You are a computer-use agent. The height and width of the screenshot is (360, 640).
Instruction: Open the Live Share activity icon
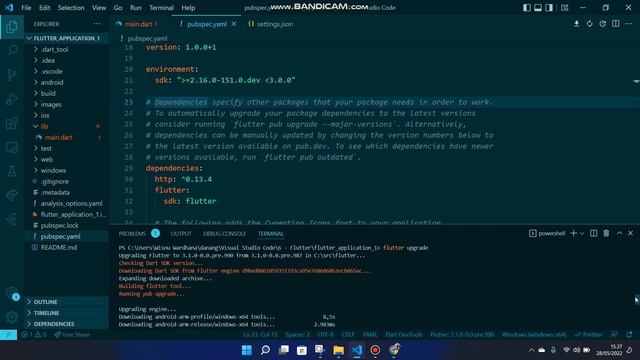[12, 196]
